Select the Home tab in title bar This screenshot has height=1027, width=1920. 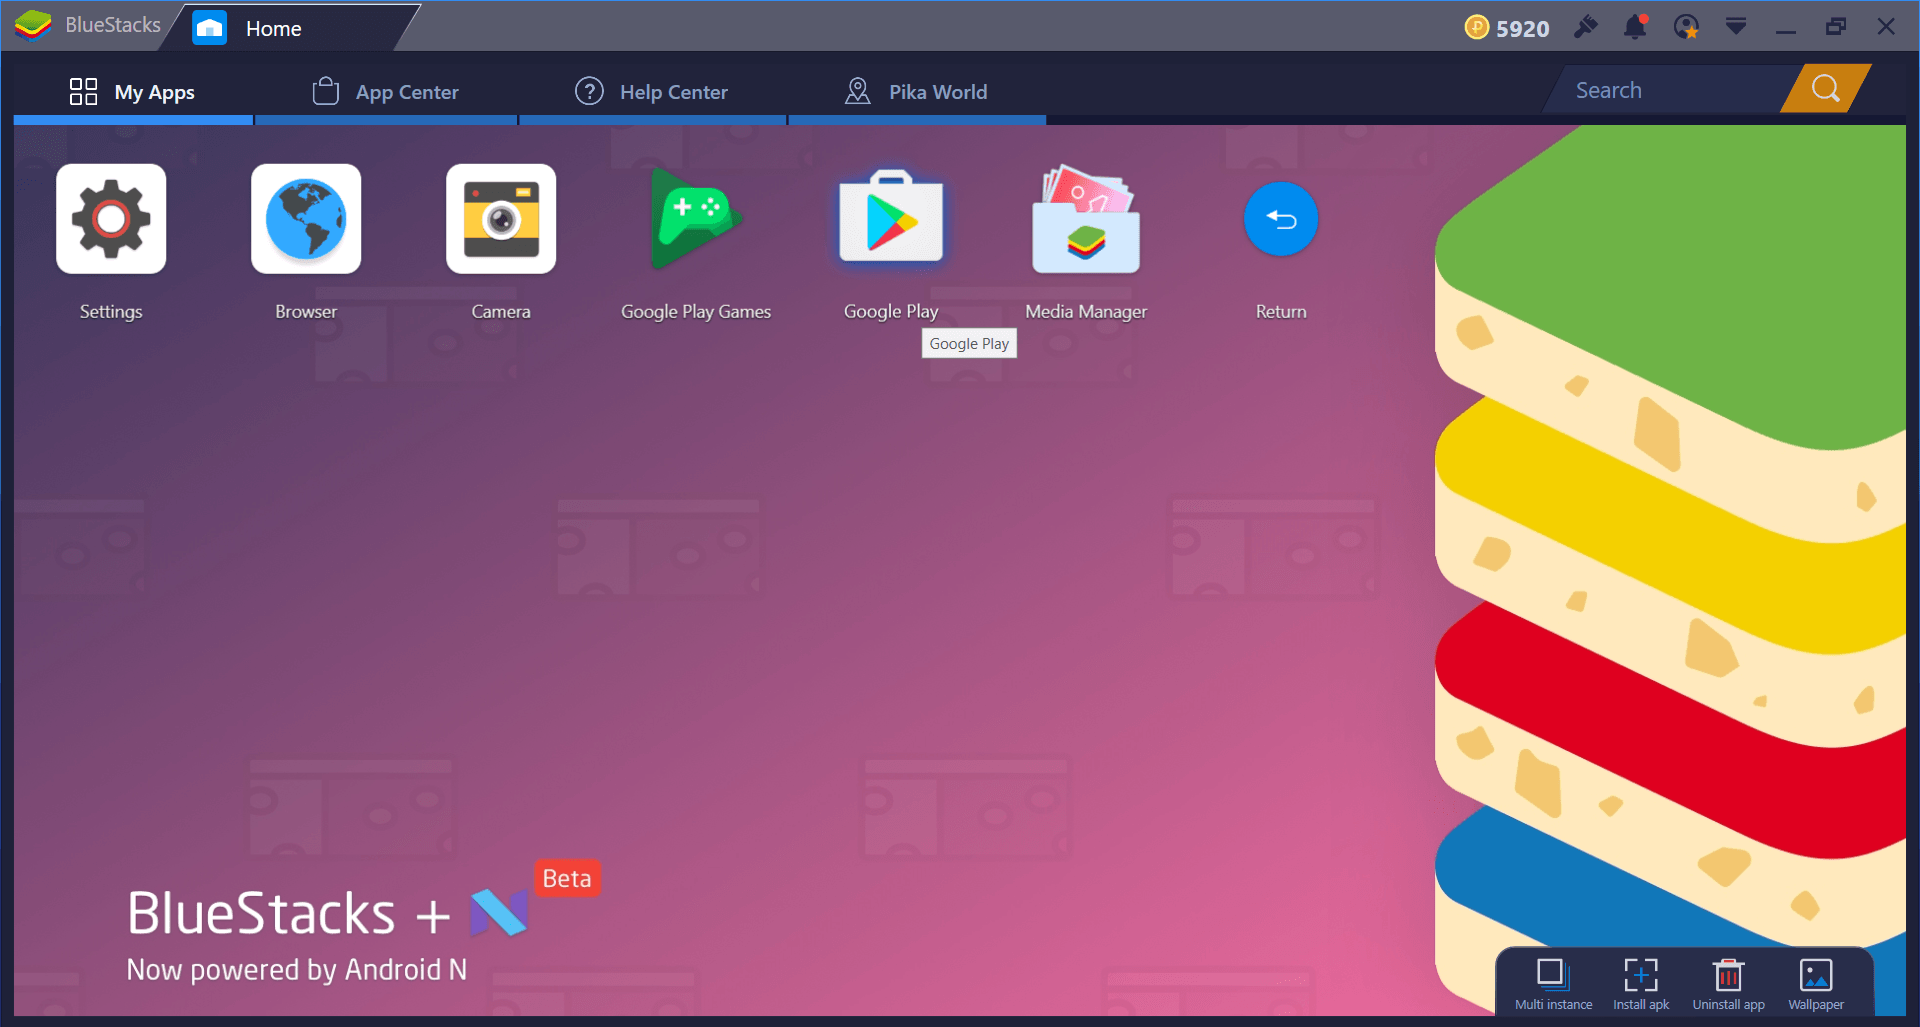(290, 28)
